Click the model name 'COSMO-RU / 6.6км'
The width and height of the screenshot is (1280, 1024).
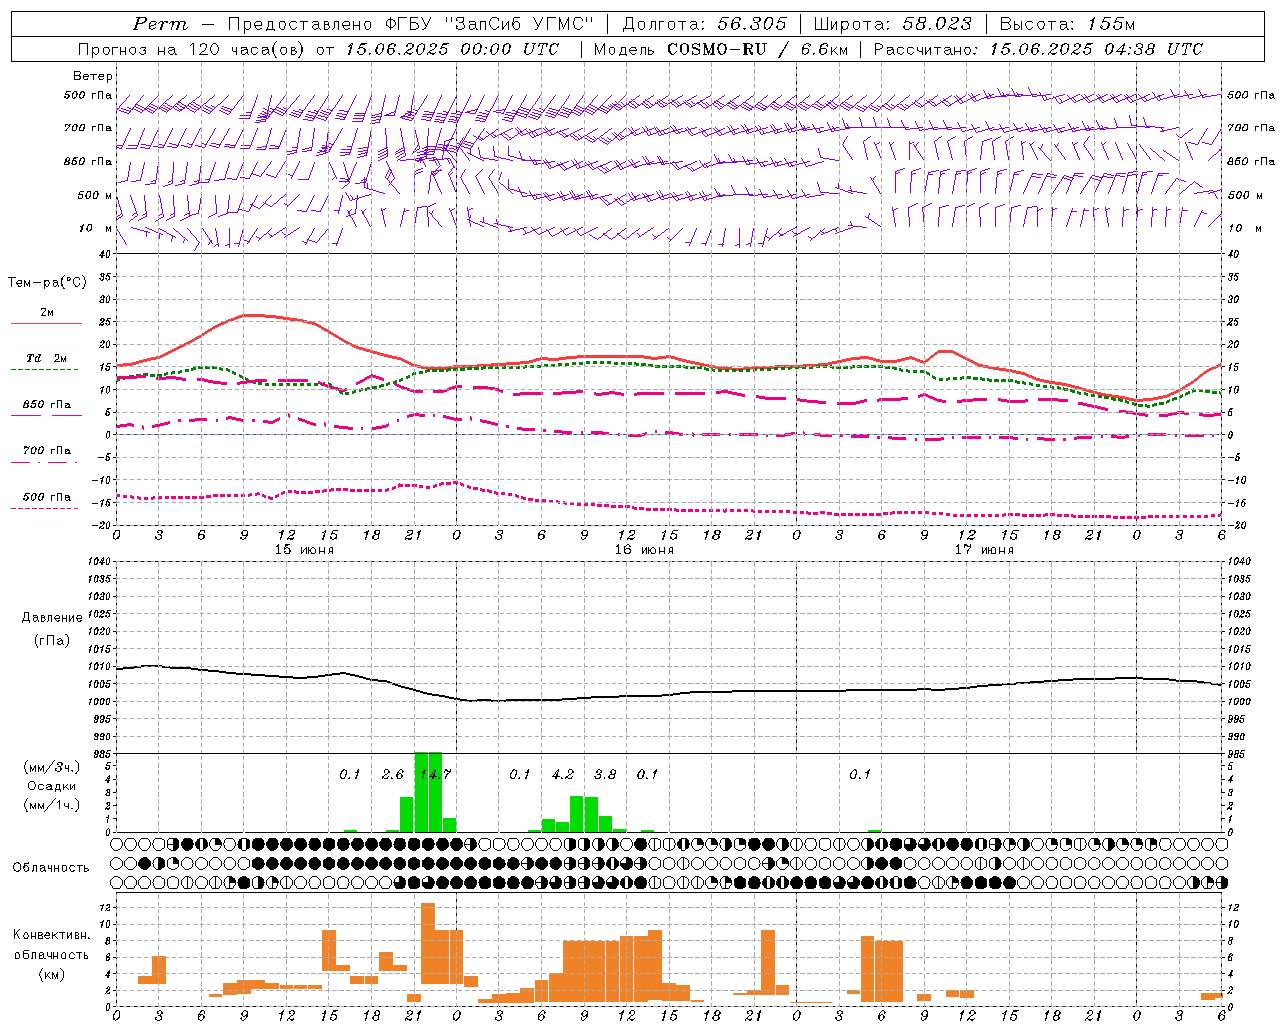[758, 49]
